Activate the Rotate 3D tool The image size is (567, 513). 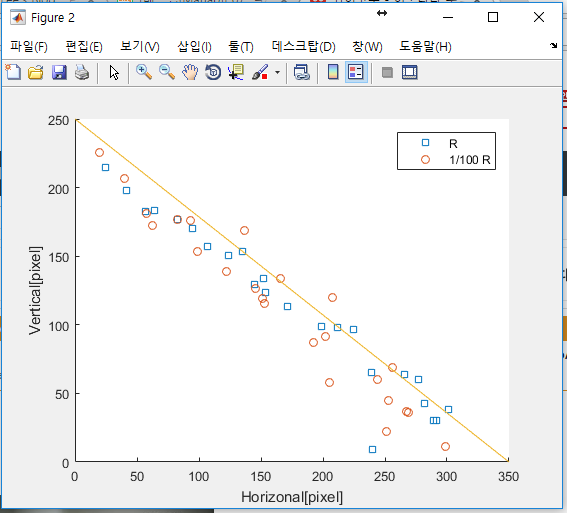[x=213, y=72]
